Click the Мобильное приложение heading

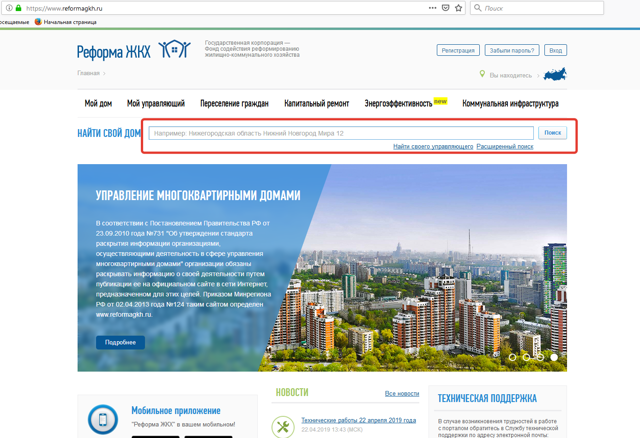(x=176, y=411)
